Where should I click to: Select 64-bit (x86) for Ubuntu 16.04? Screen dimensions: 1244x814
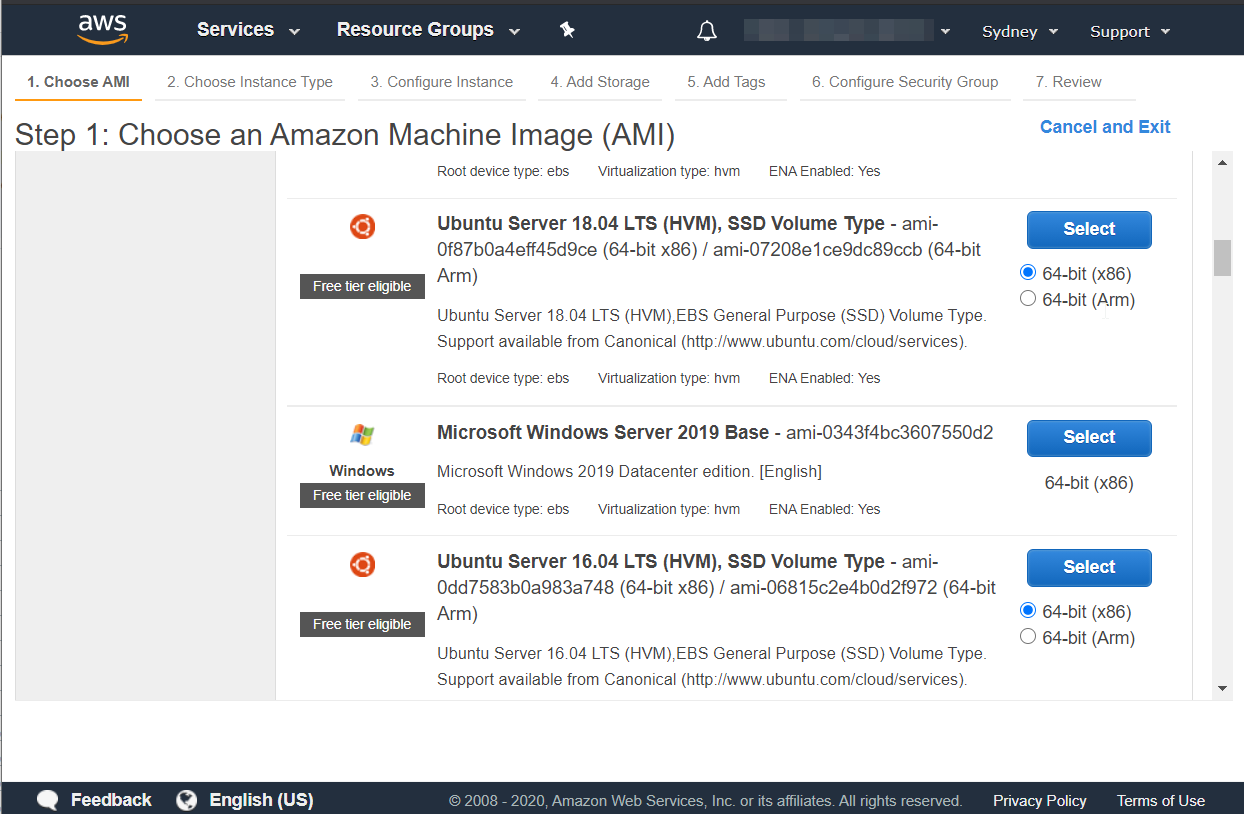[1028, 611]
